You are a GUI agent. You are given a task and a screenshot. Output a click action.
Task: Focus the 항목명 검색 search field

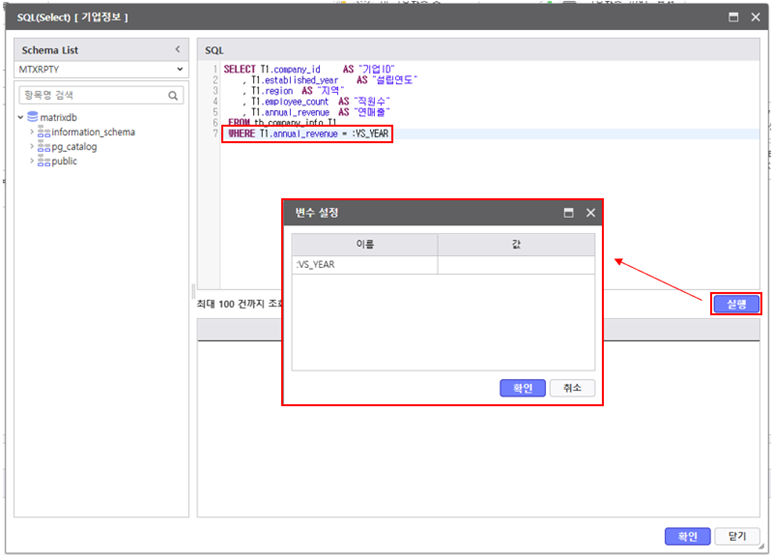point(90,96)
